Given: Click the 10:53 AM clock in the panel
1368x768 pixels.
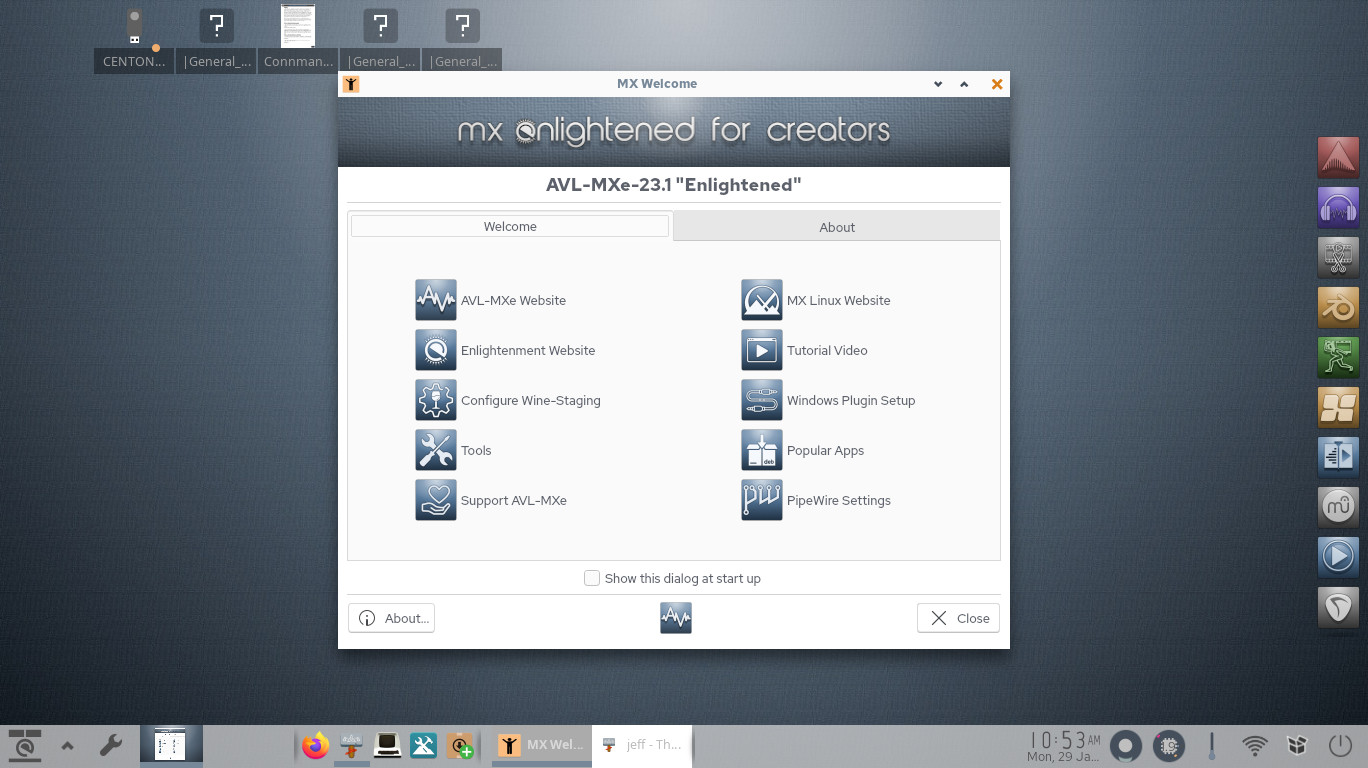Looking at the screenshot, I should [x=1065, y=745].
